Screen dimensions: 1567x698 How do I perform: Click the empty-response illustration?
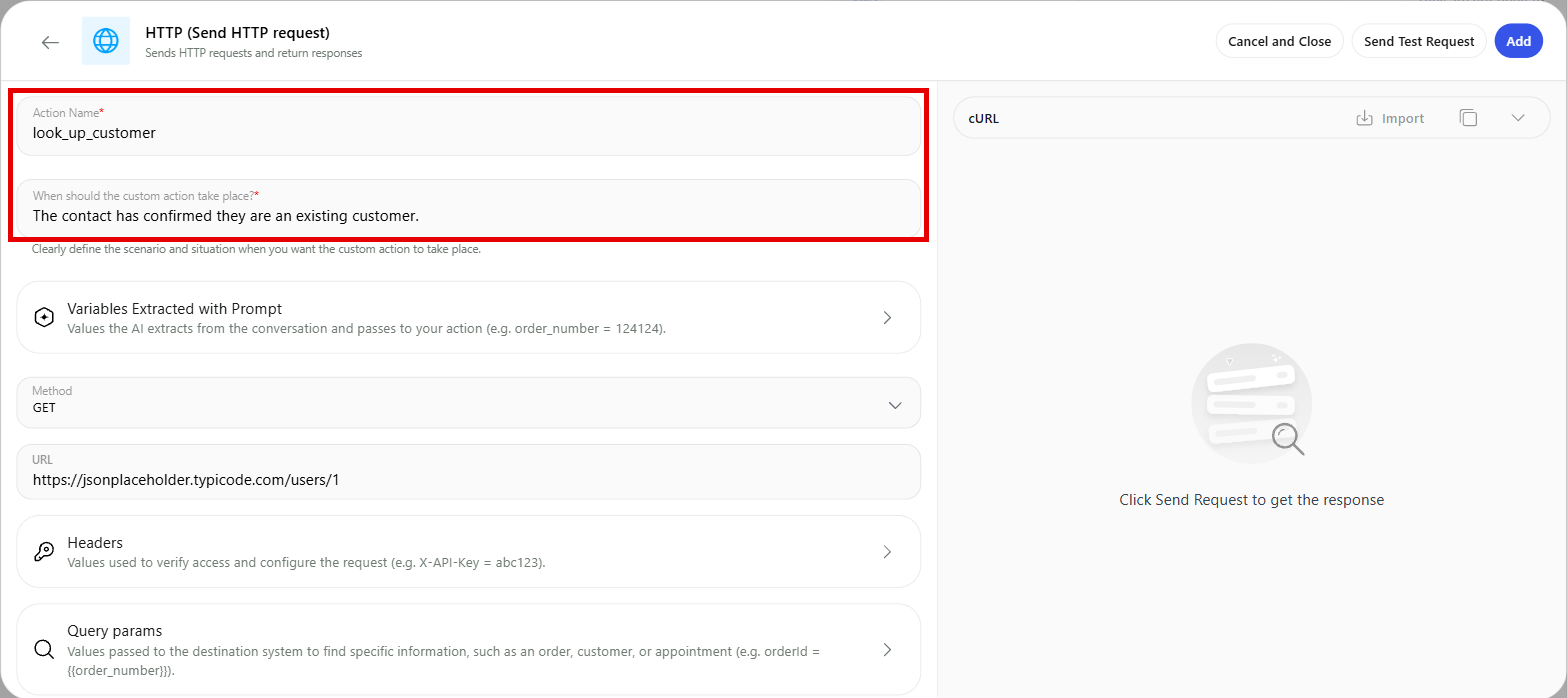pyautogui.click(x=1251, y=402)
